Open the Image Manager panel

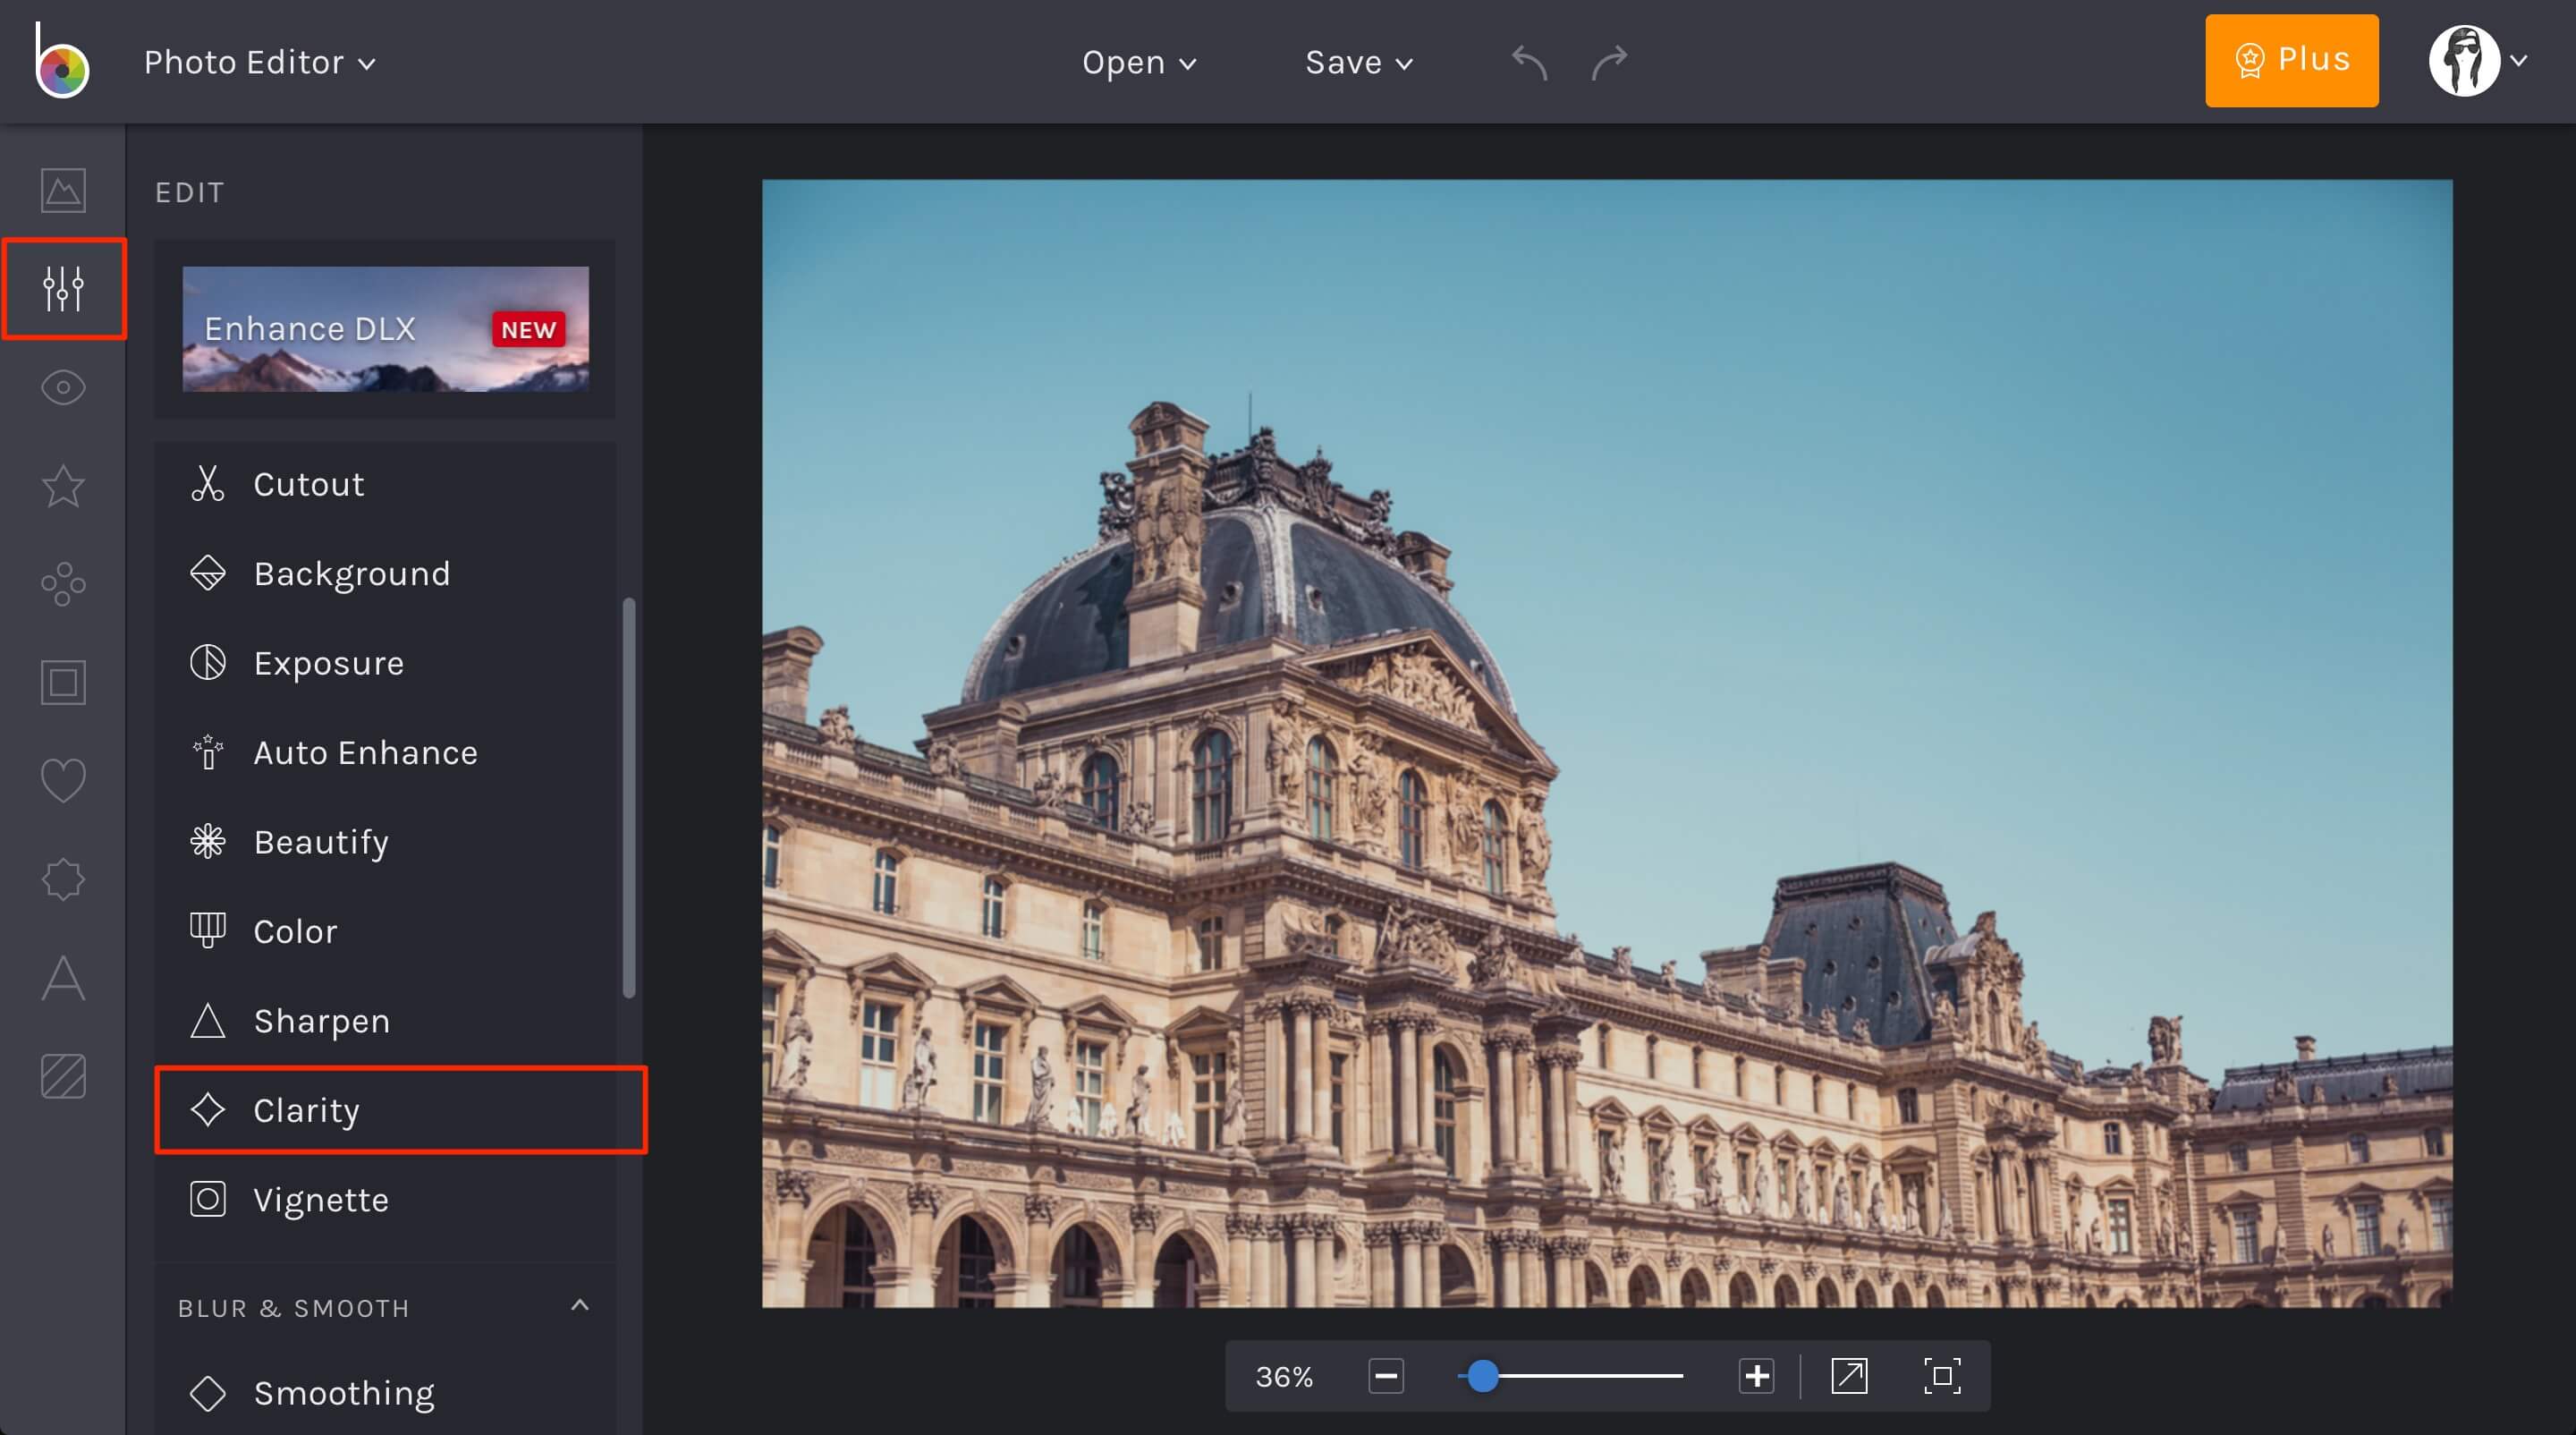[x=63, y=190]
